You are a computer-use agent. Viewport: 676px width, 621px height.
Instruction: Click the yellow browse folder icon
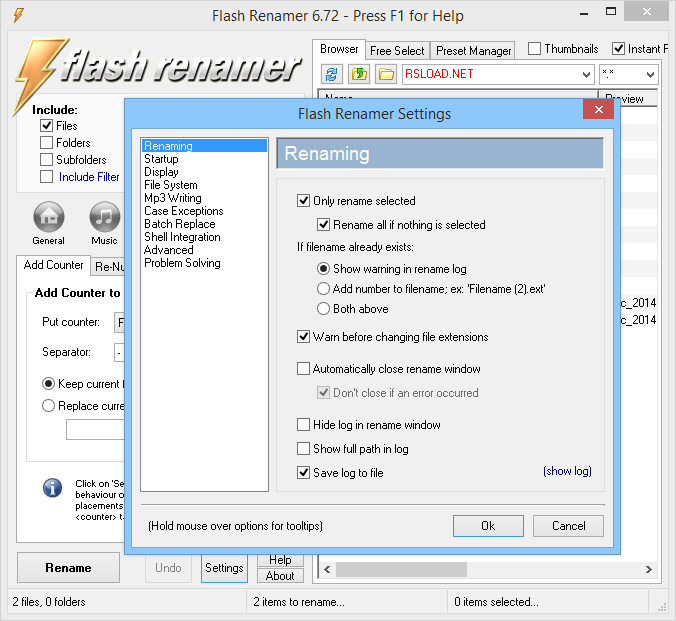pyautogui.click(x=386, y=75)
